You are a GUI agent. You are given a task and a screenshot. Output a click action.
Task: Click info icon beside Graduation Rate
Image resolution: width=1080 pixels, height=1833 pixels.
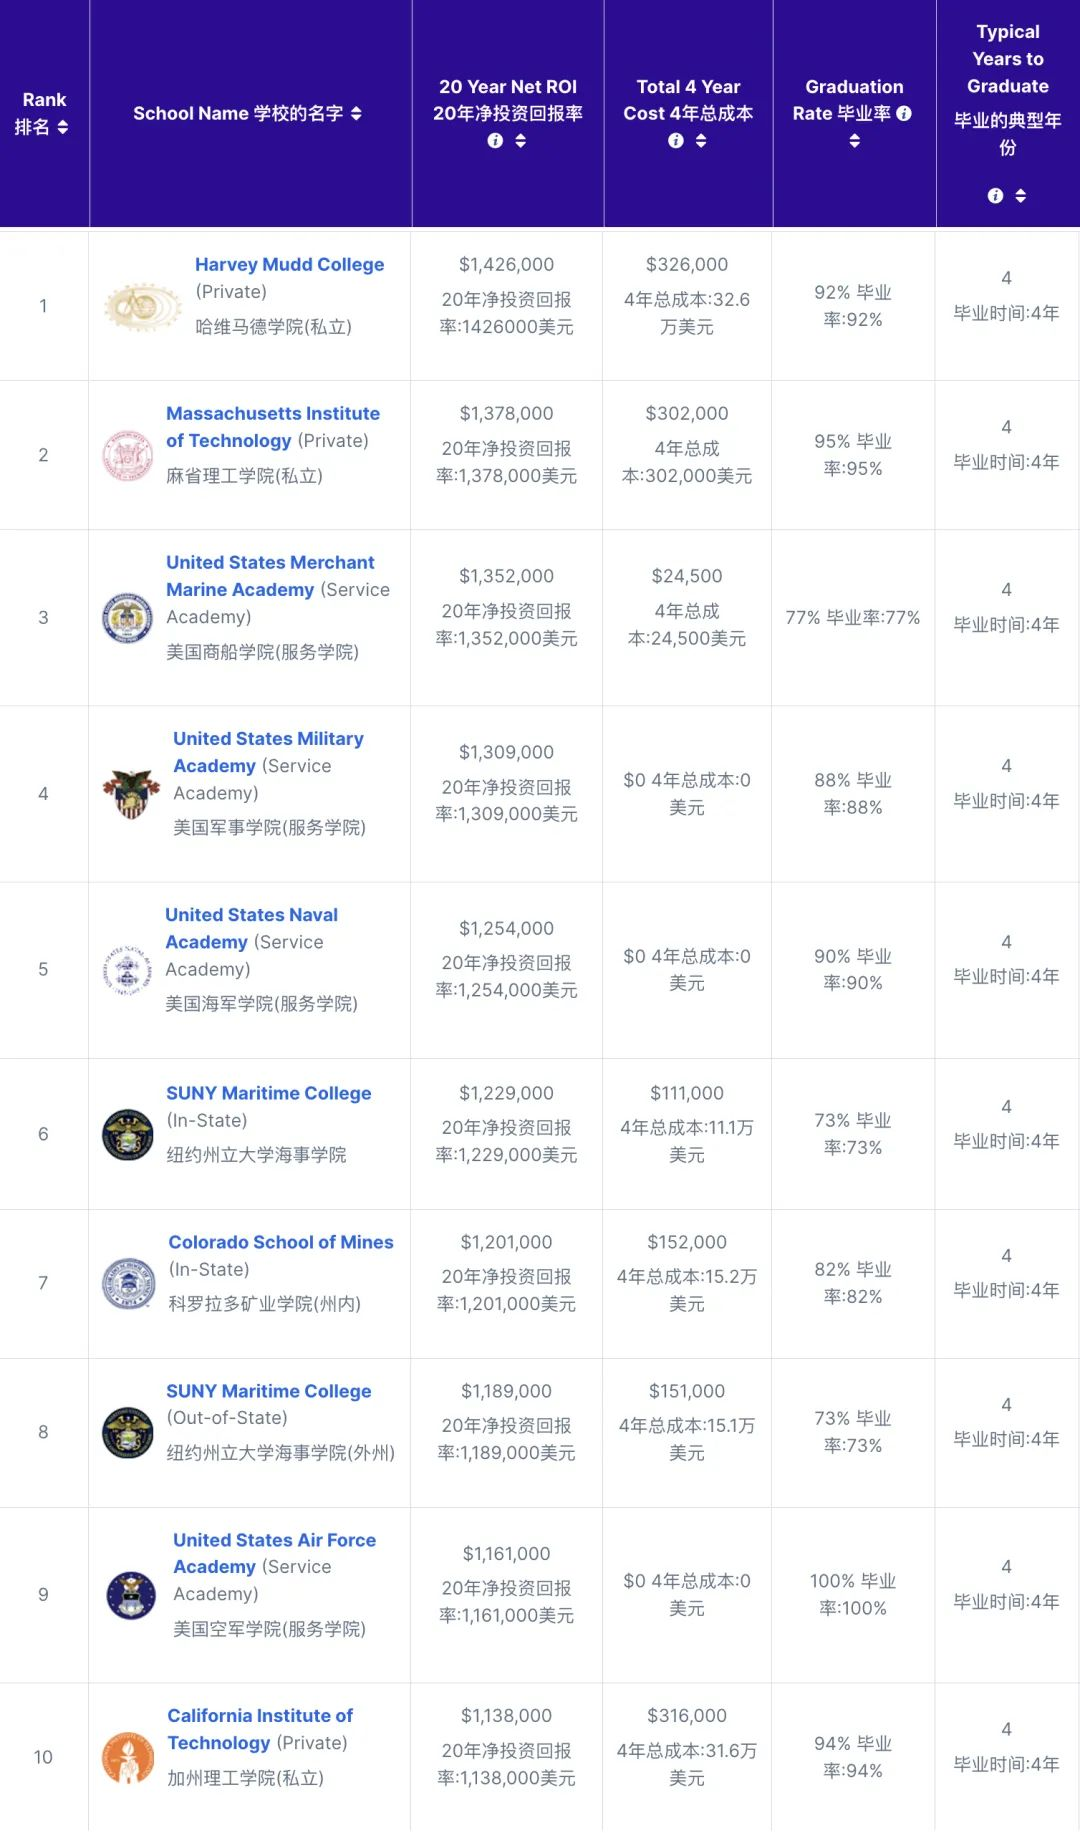click(x=904, y=114)
